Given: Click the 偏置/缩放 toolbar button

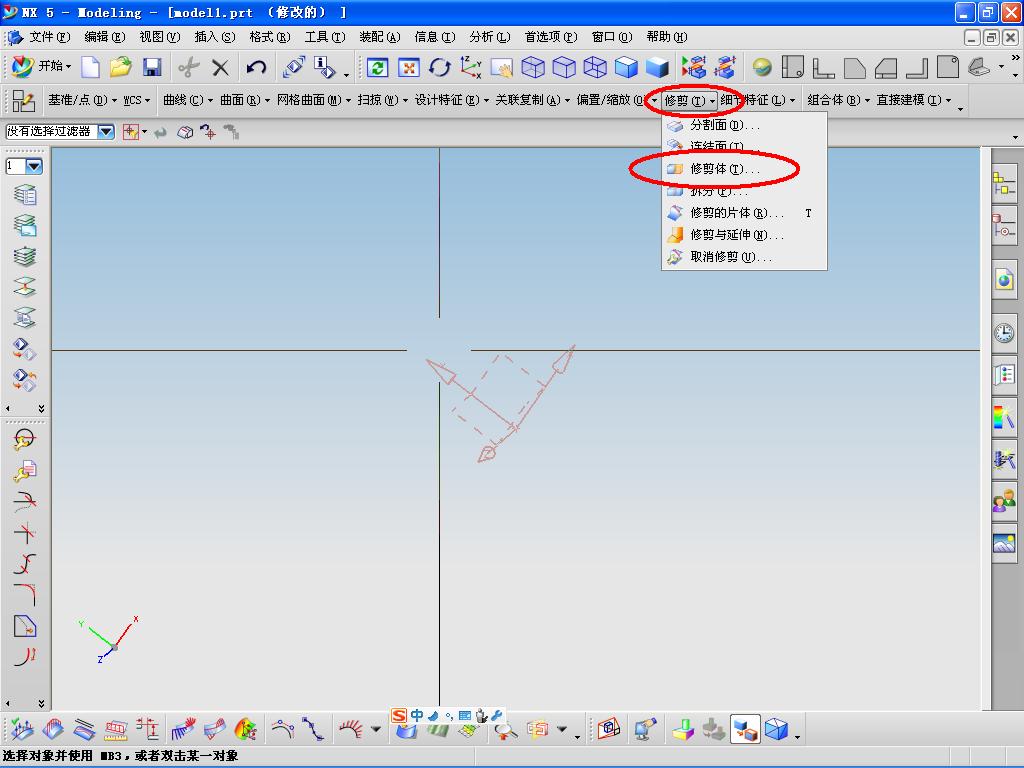Looking at the screenshot, I should pyautogui.click(x=616, y=100).
